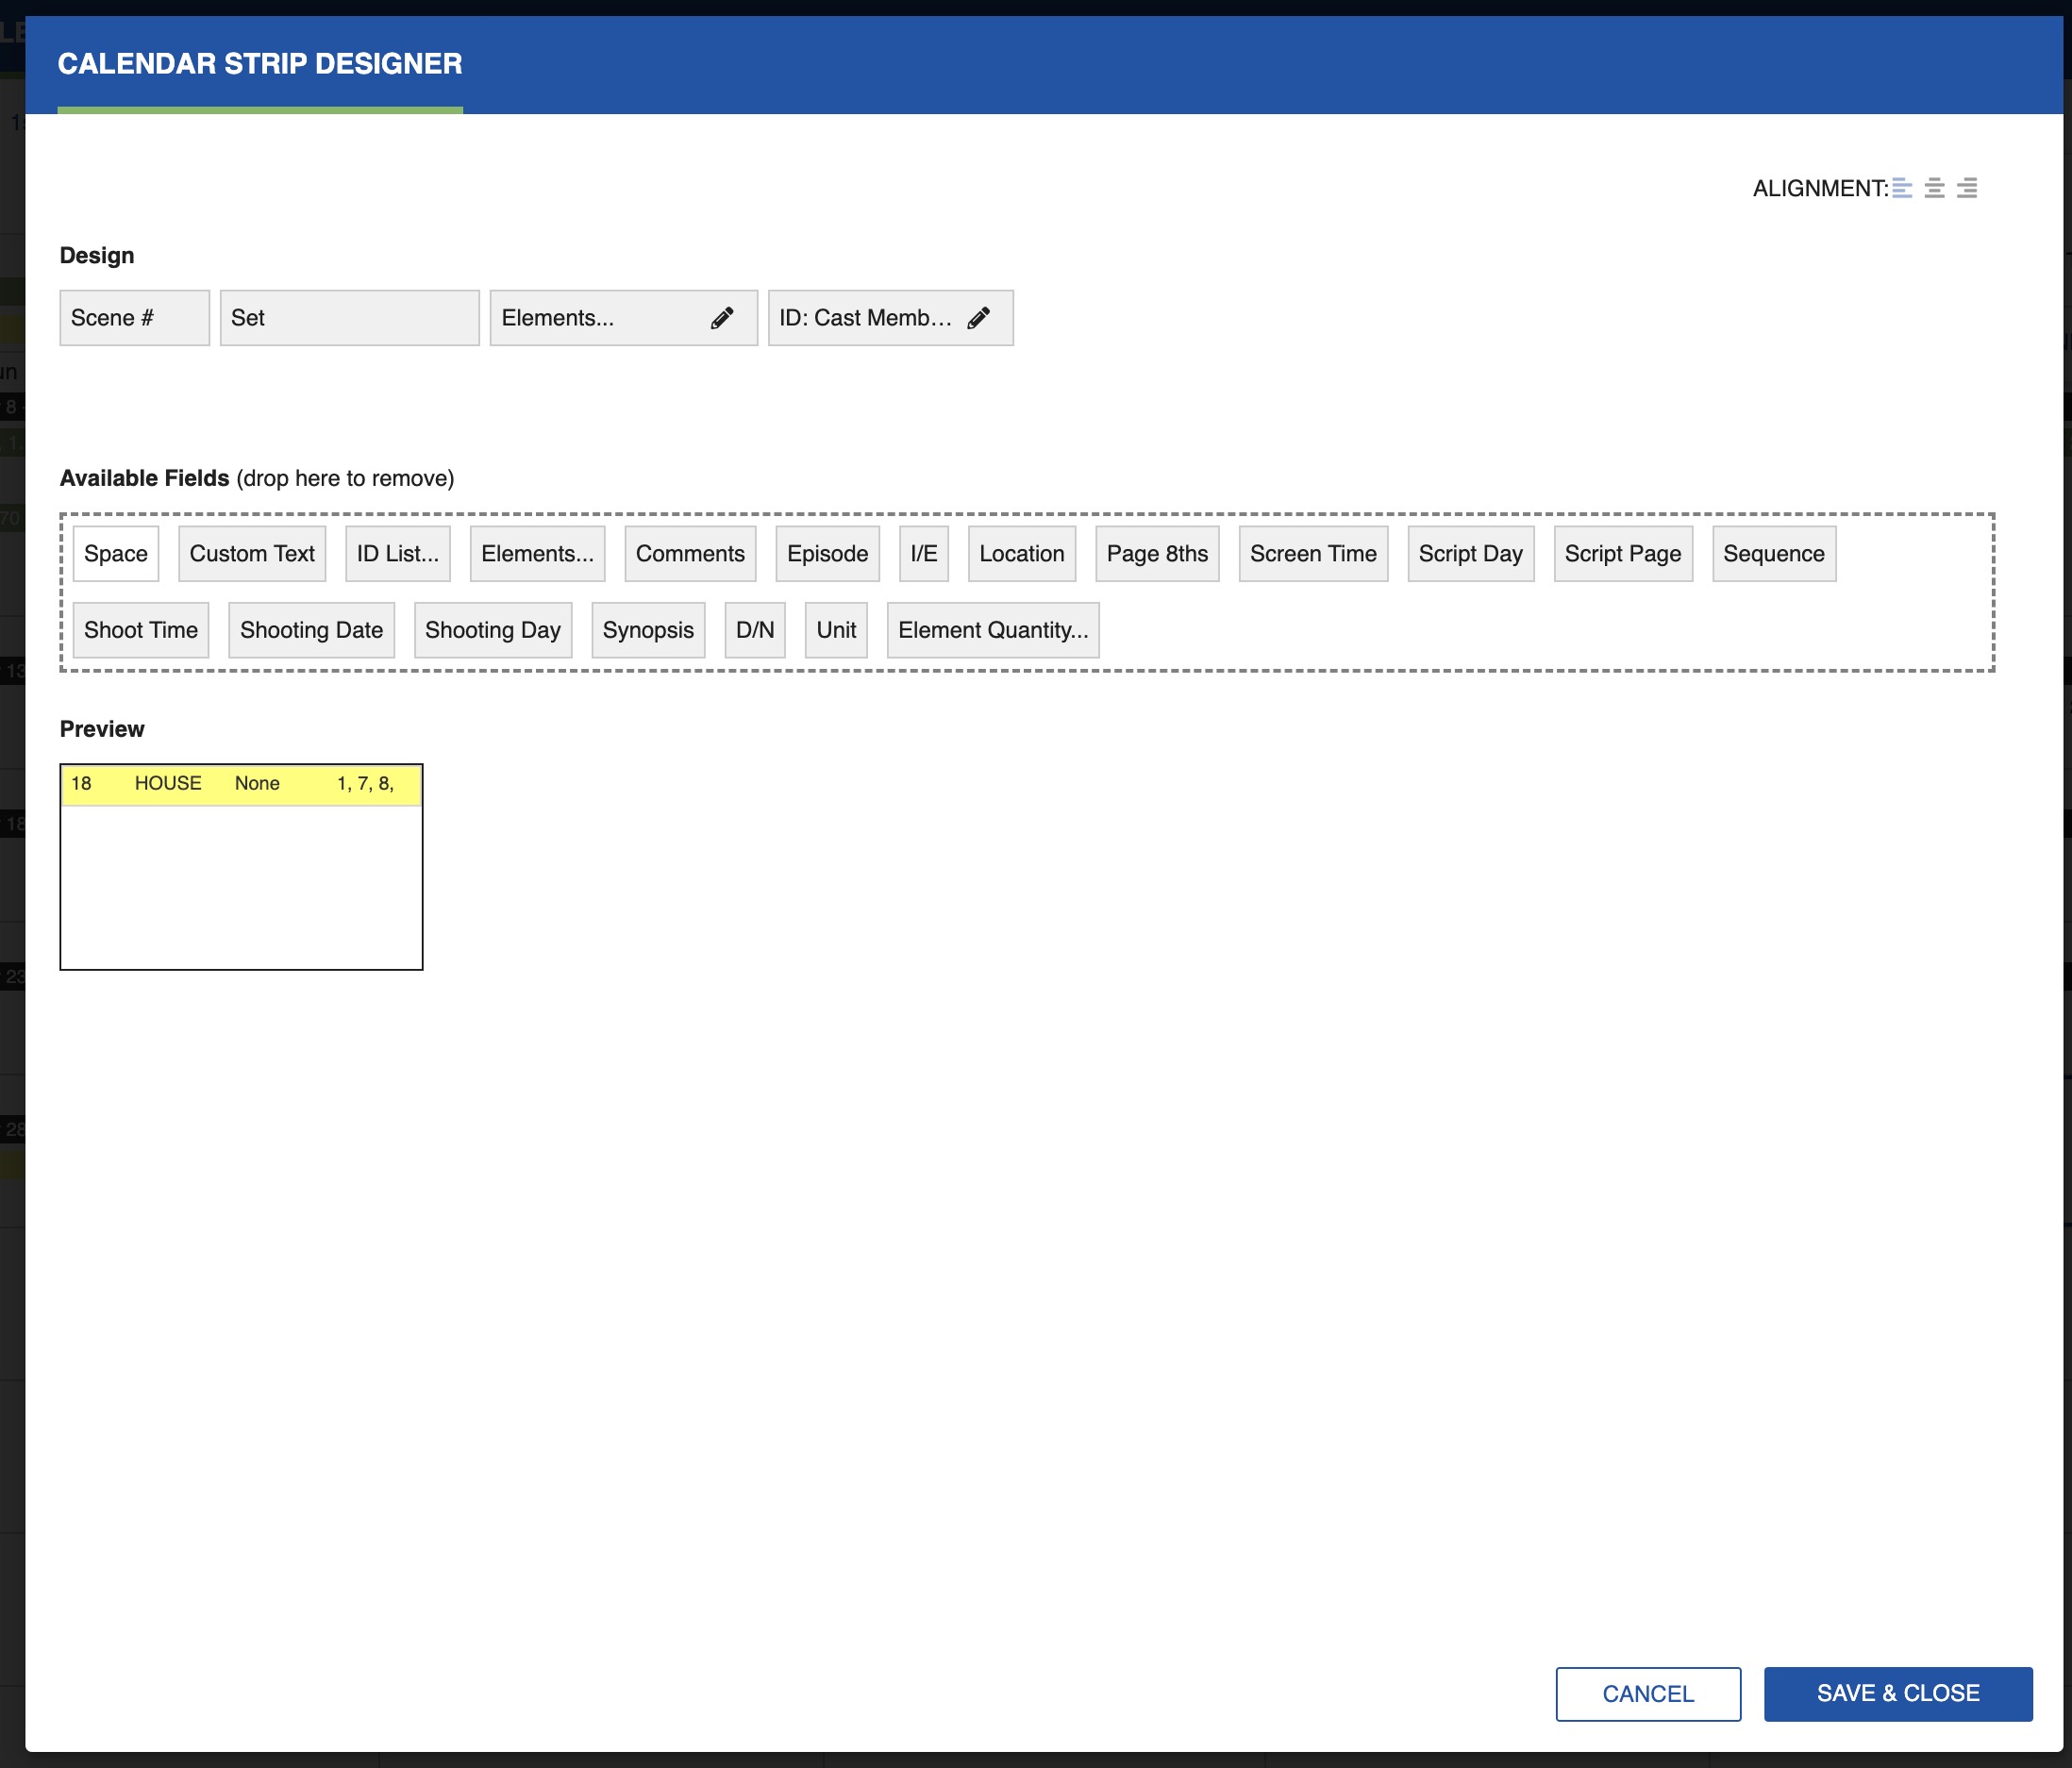Click the Scene # design field
2072x1768 pixels.
pyautogui.click(x=134, y=318)
